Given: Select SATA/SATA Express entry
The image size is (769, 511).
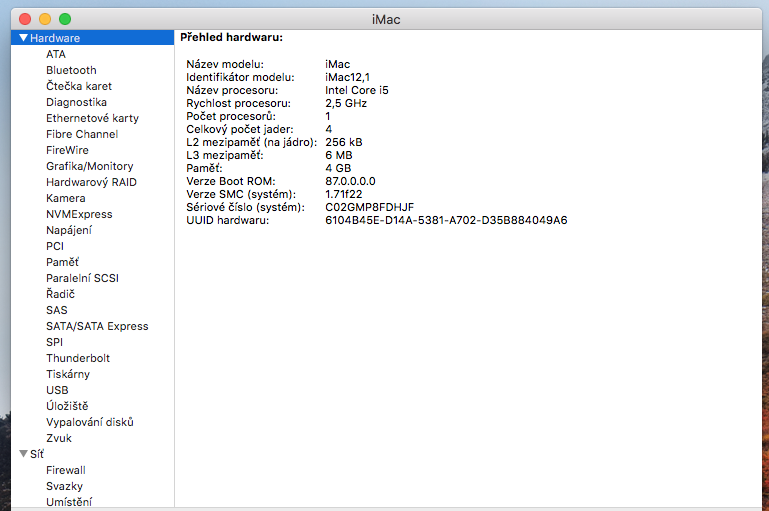Looking at the screenshot, I should pyautogui.click(x=97, y=326).
